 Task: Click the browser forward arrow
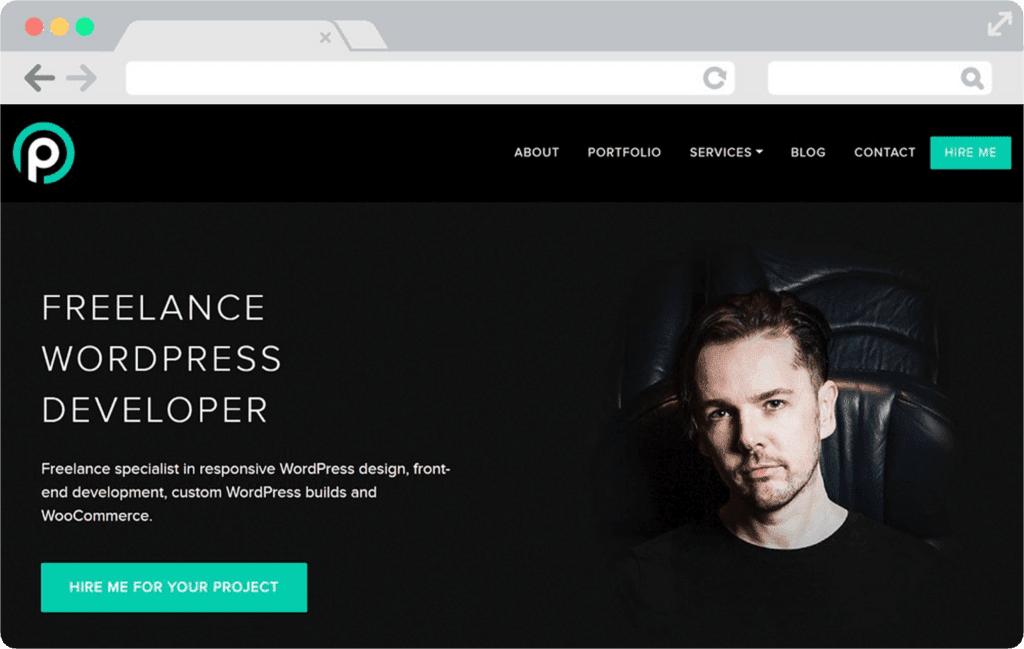click(82, 78)
